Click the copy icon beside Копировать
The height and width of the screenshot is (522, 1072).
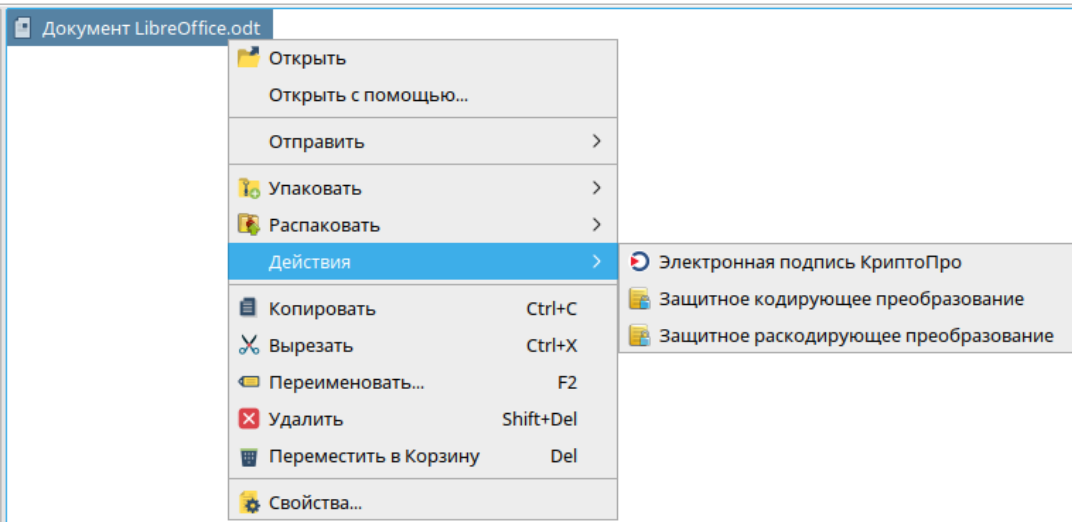249,308
